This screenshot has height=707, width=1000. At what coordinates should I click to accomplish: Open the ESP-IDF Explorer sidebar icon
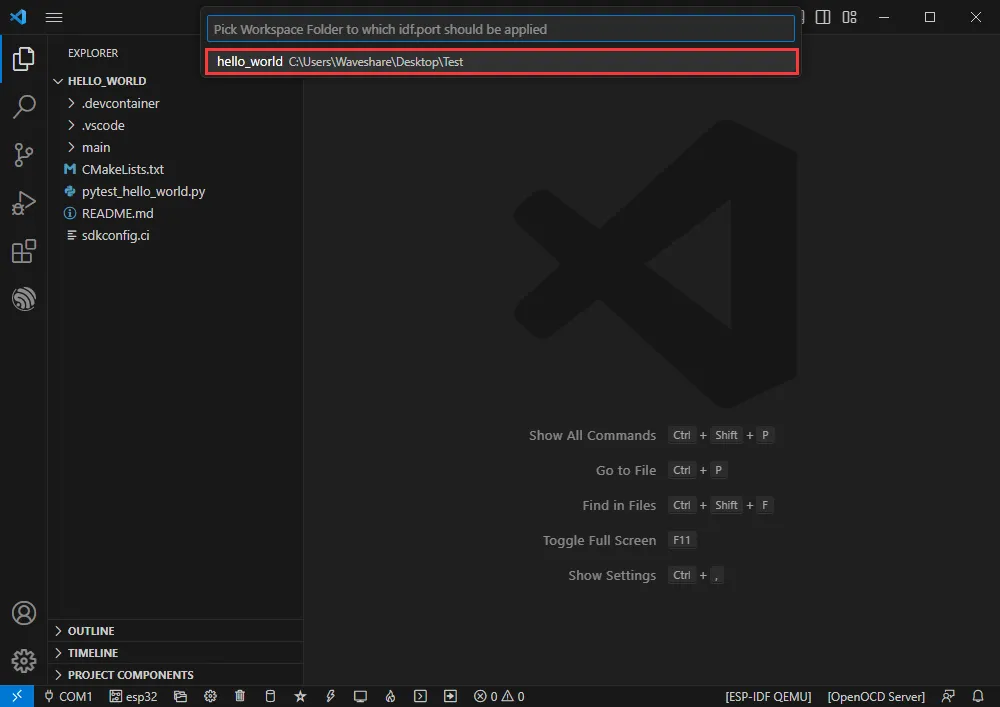tap(23, 299)
